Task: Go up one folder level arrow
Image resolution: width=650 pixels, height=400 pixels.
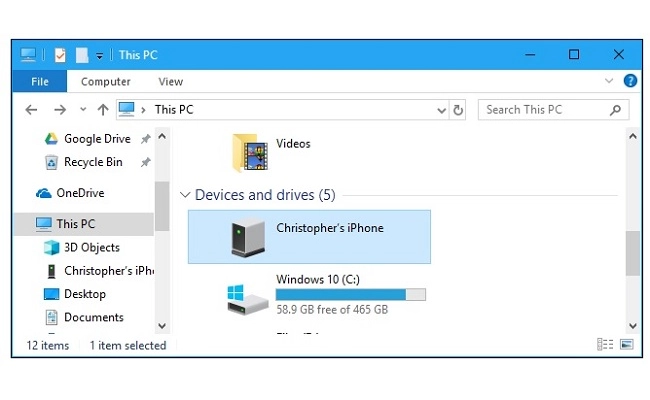Action: 102,110
